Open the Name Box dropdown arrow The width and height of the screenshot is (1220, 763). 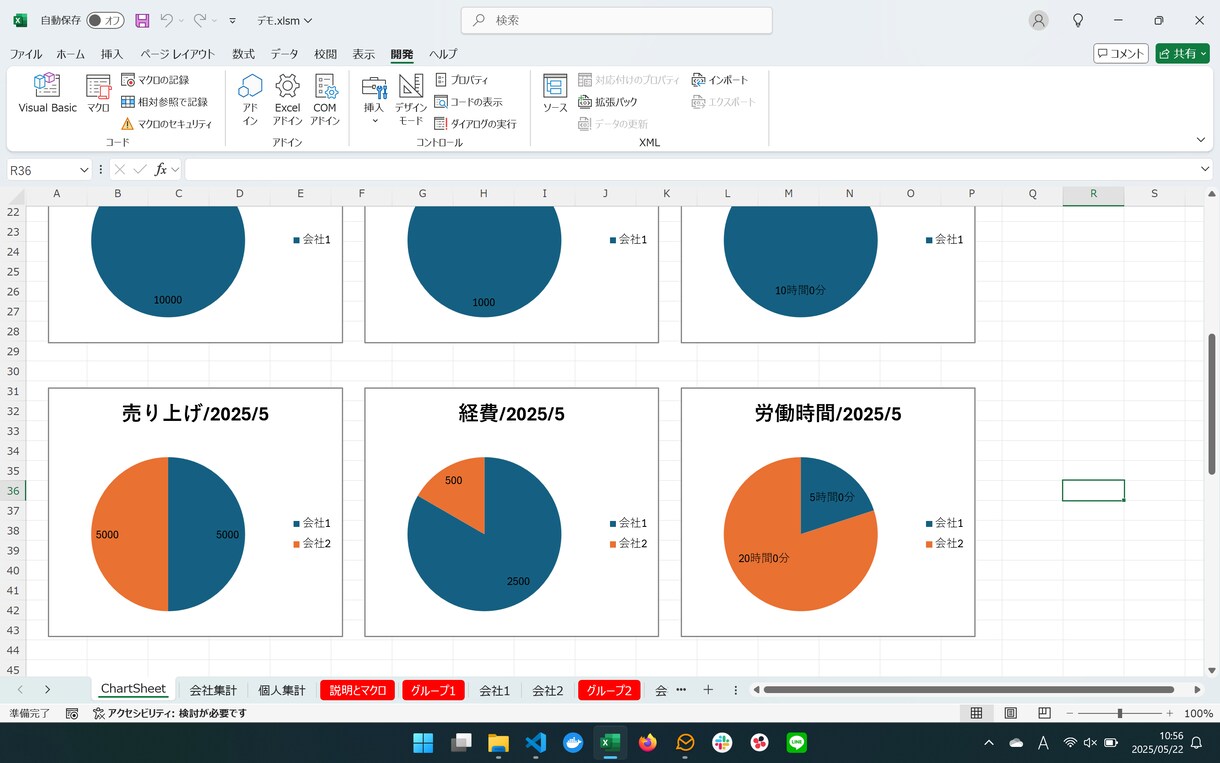(82, 170)
